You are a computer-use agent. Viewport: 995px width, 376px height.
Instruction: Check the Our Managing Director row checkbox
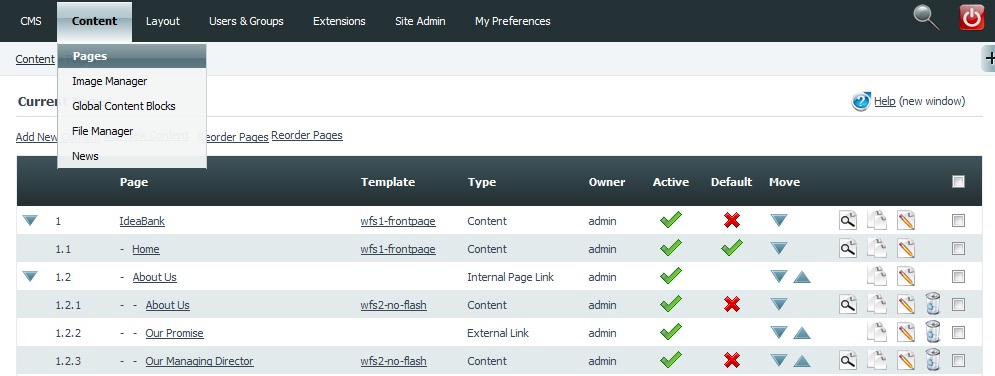point(958,360)
